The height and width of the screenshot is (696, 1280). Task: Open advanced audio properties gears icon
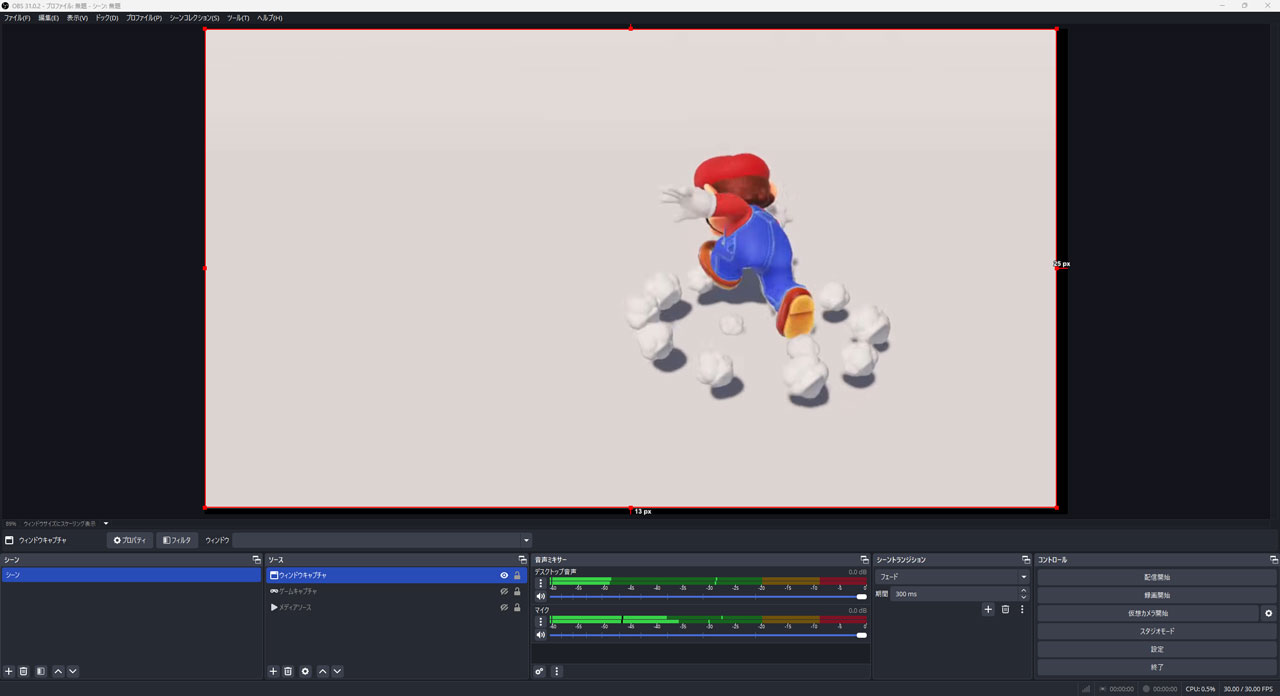click(539, 671)
